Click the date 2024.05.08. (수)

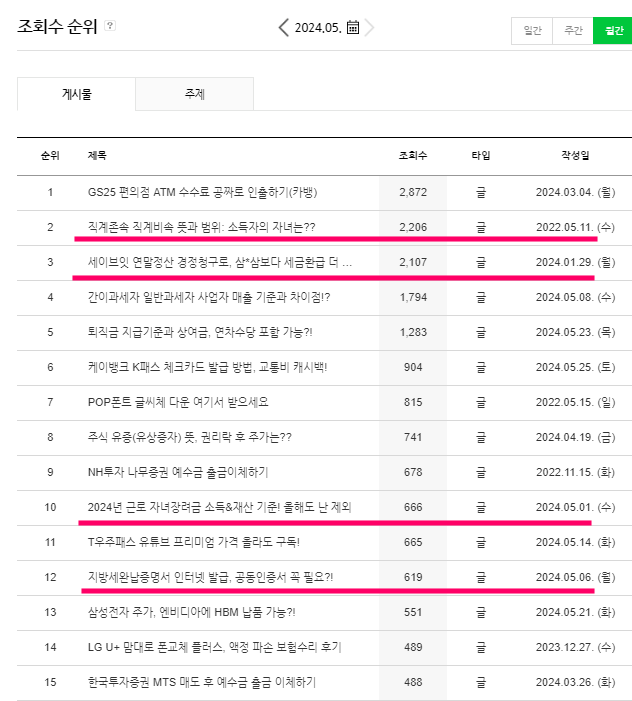coord(575,297)
